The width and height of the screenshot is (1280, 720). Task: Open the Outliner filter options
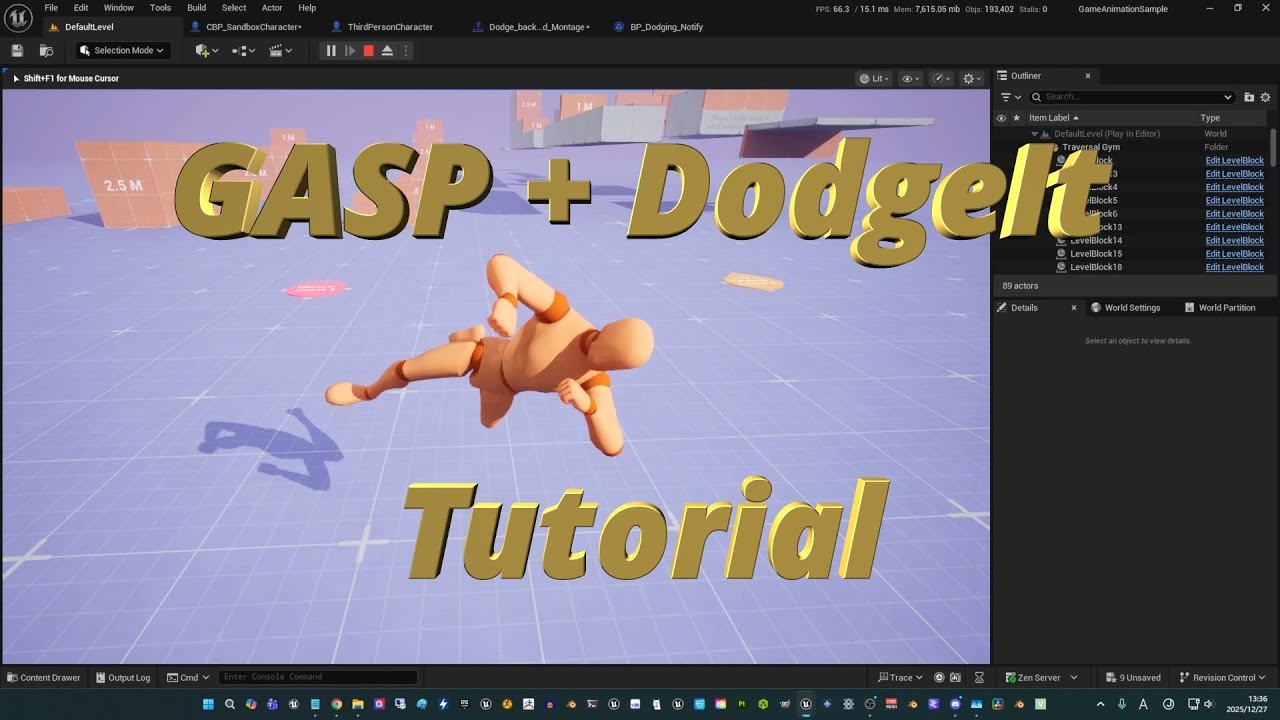coord(1011,97)
